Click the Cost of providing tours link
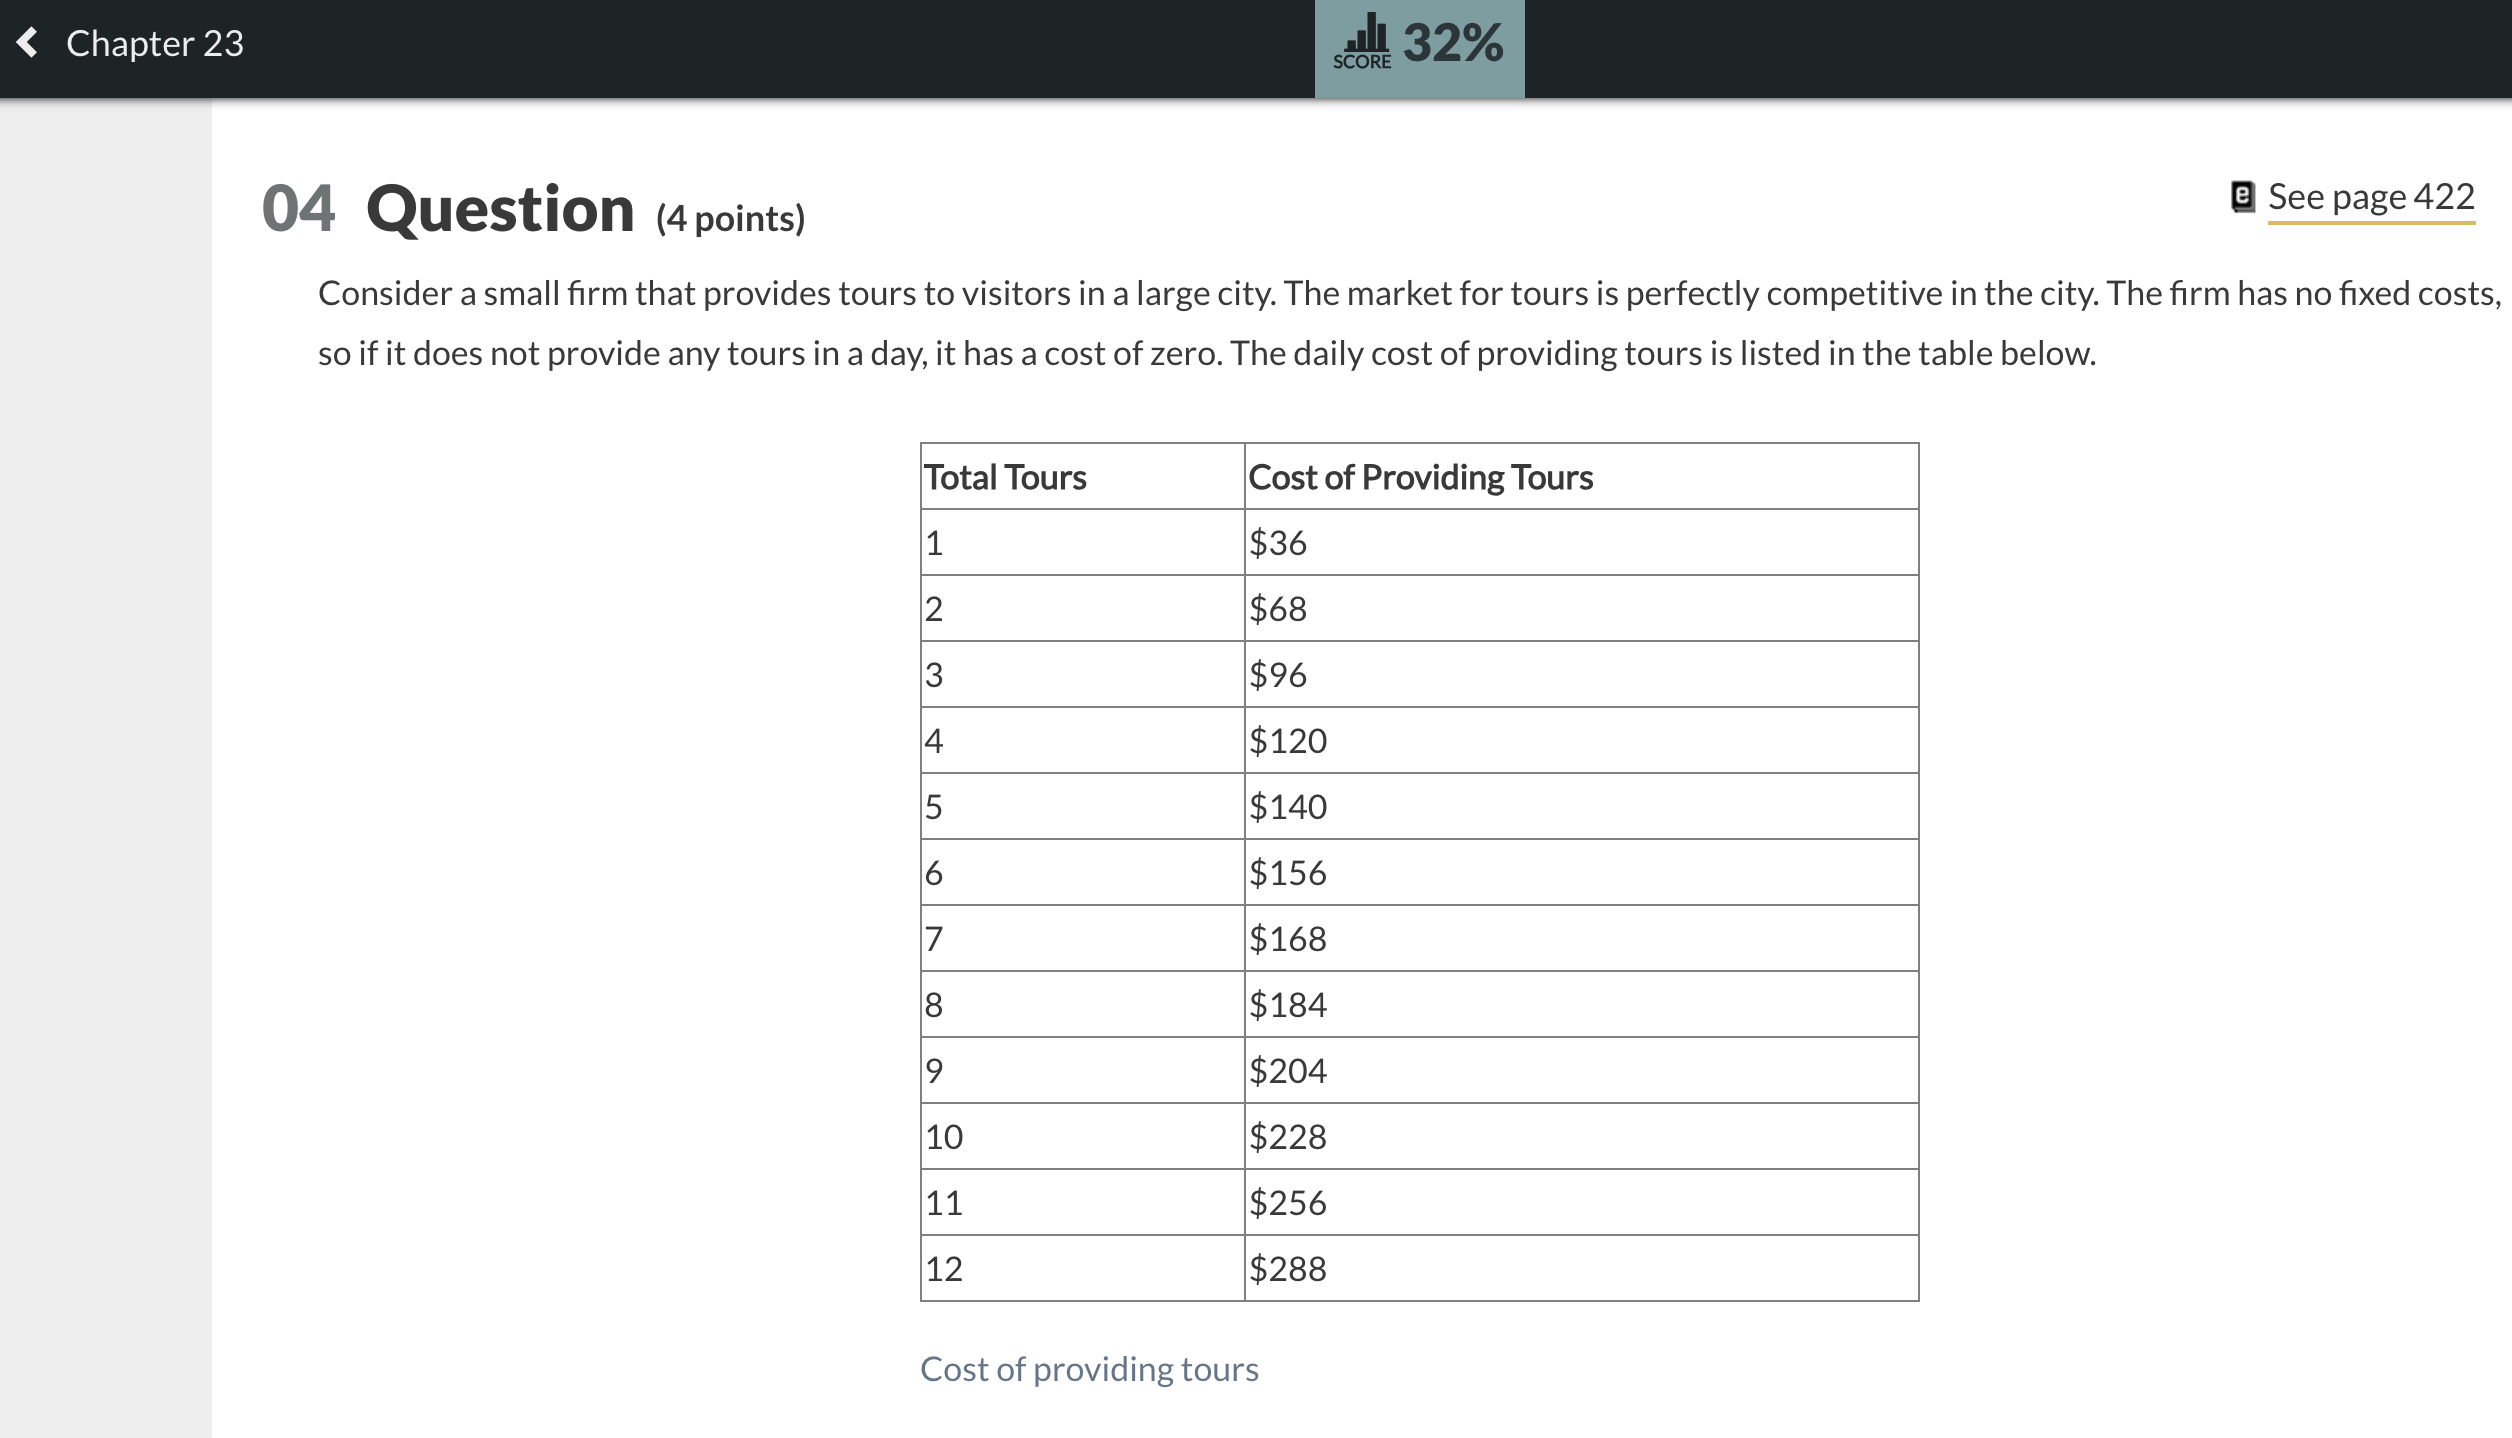This screenshot has height=1438, width=2512. point(1089,1369)
